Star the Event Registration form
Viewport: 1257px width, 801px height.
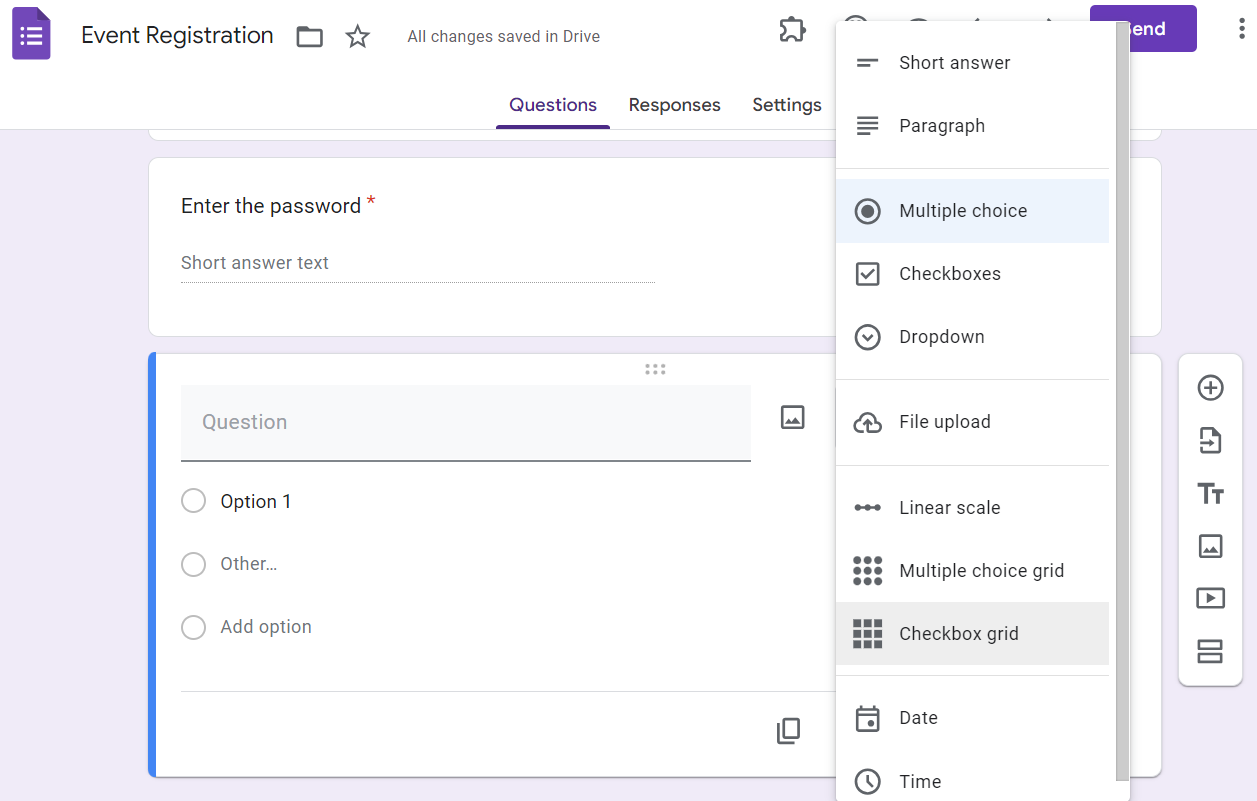(358, 37)
